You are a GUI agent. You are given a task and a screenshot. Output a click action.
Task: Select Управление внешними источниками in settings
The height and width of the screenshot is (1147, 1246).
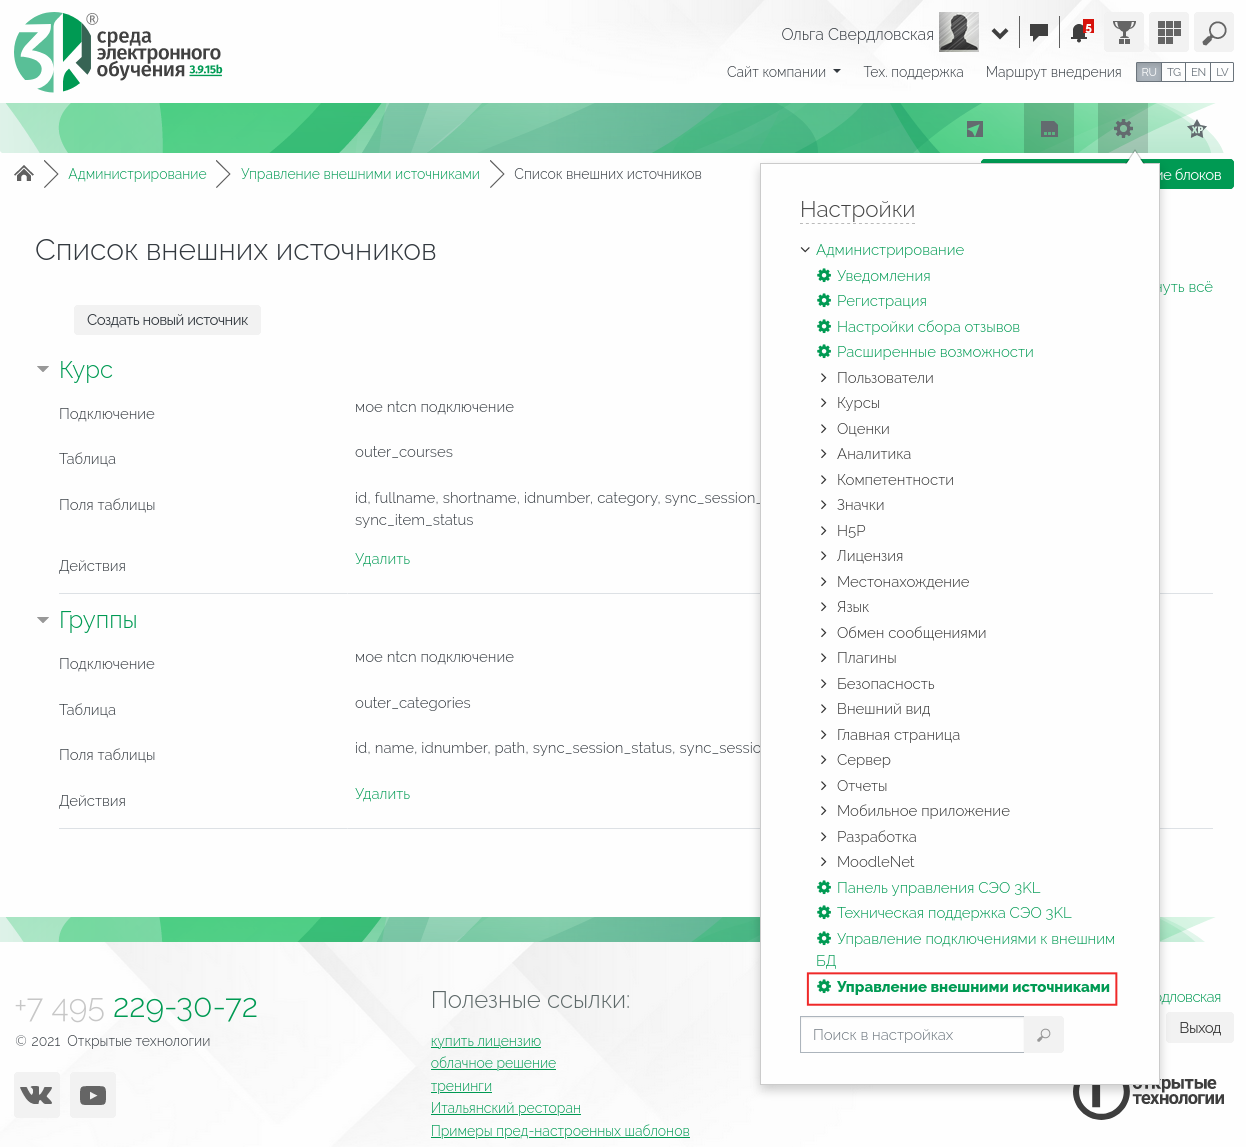tap(972, 987)
